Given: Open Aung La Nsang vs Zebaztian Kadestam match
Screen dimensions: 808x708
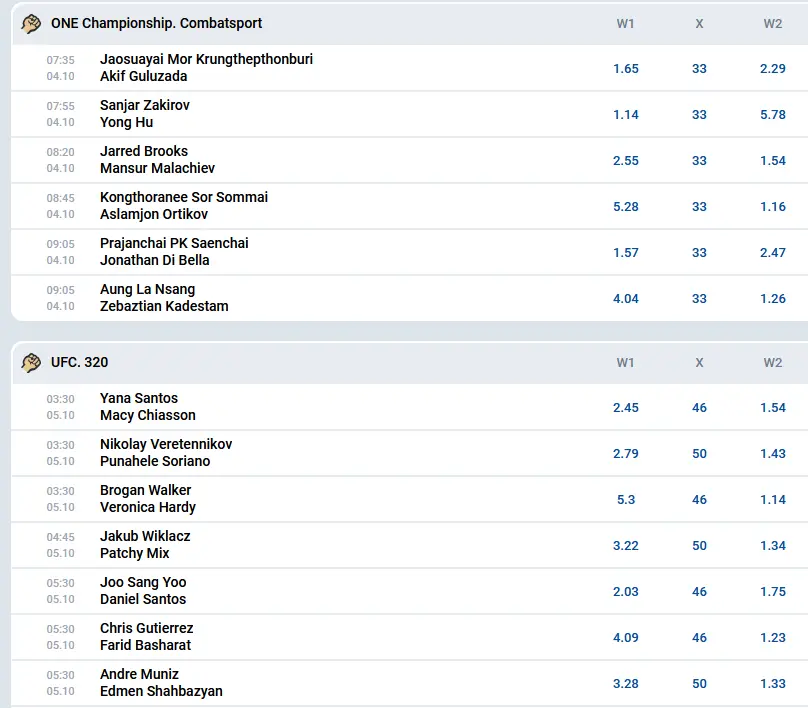Looking at the screenshot, I should pyautogui.click(x=164, y=298).
